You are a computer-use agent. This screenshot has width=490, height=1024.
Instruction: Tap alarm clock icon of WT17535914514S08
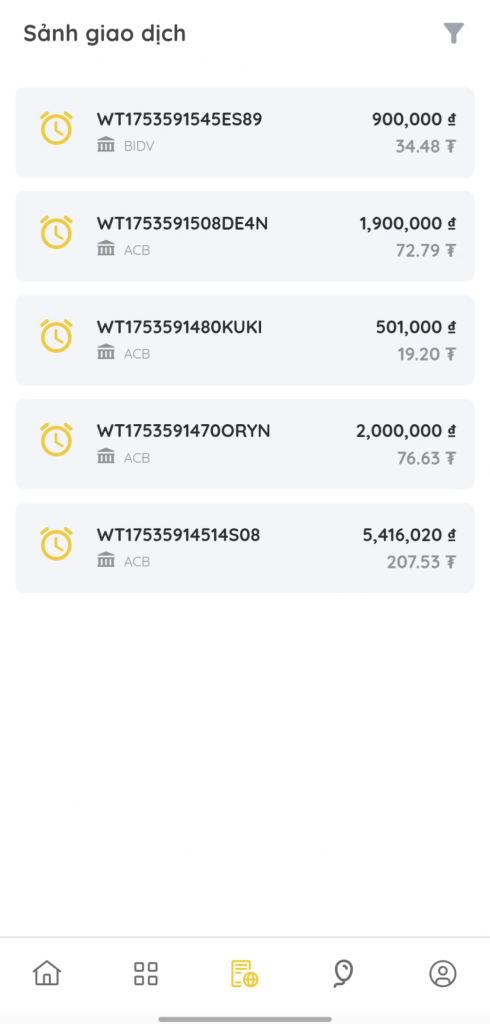[56, 543]
